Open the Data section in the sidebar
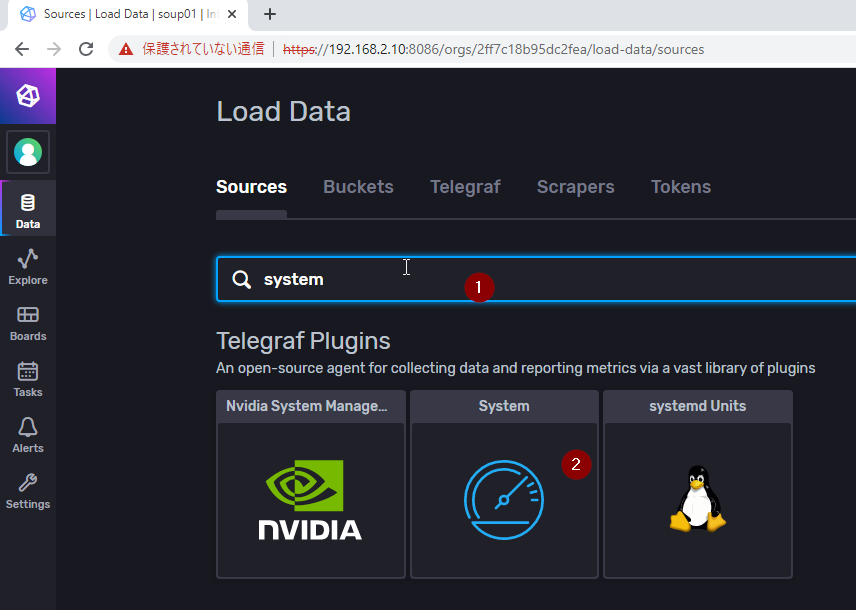 28,208
